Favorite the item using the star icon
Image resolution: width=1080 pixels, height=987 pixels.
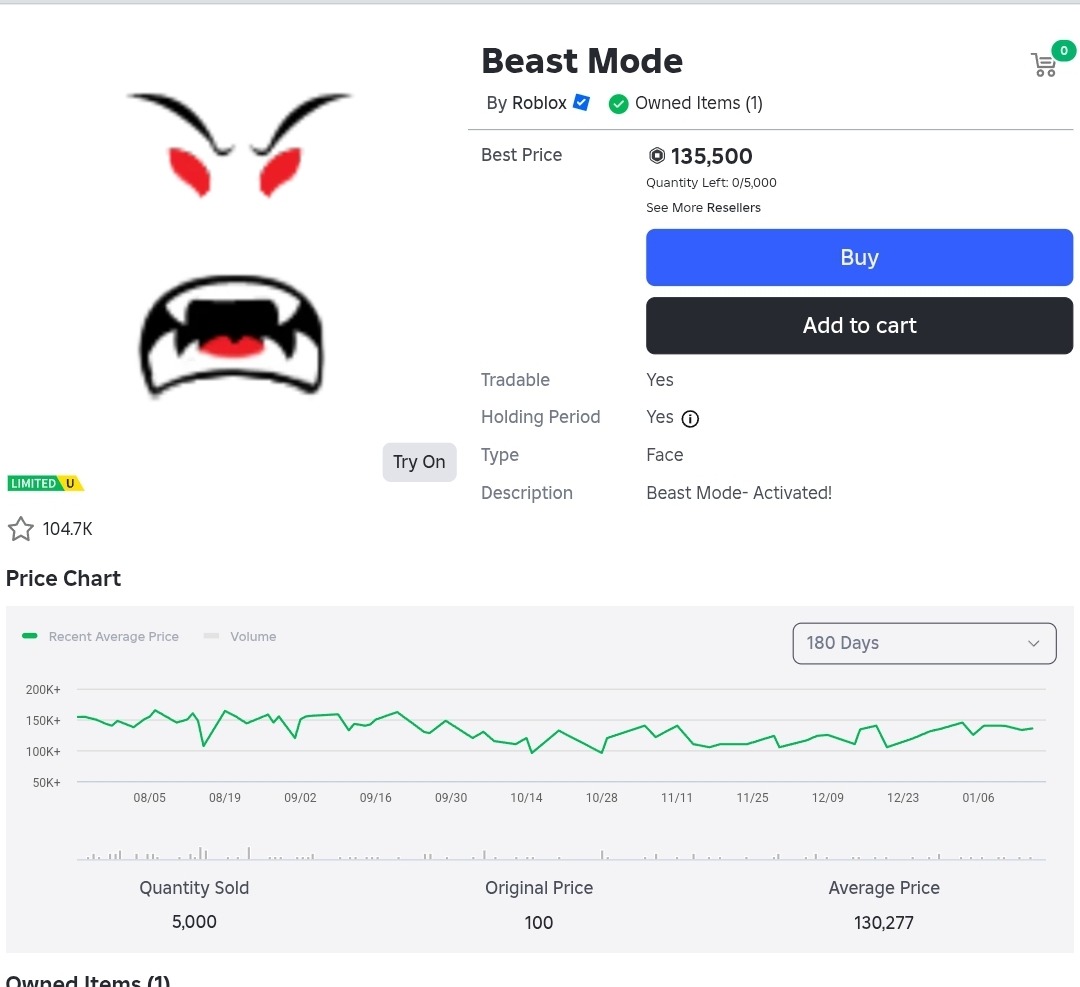(x=20, y=528)
